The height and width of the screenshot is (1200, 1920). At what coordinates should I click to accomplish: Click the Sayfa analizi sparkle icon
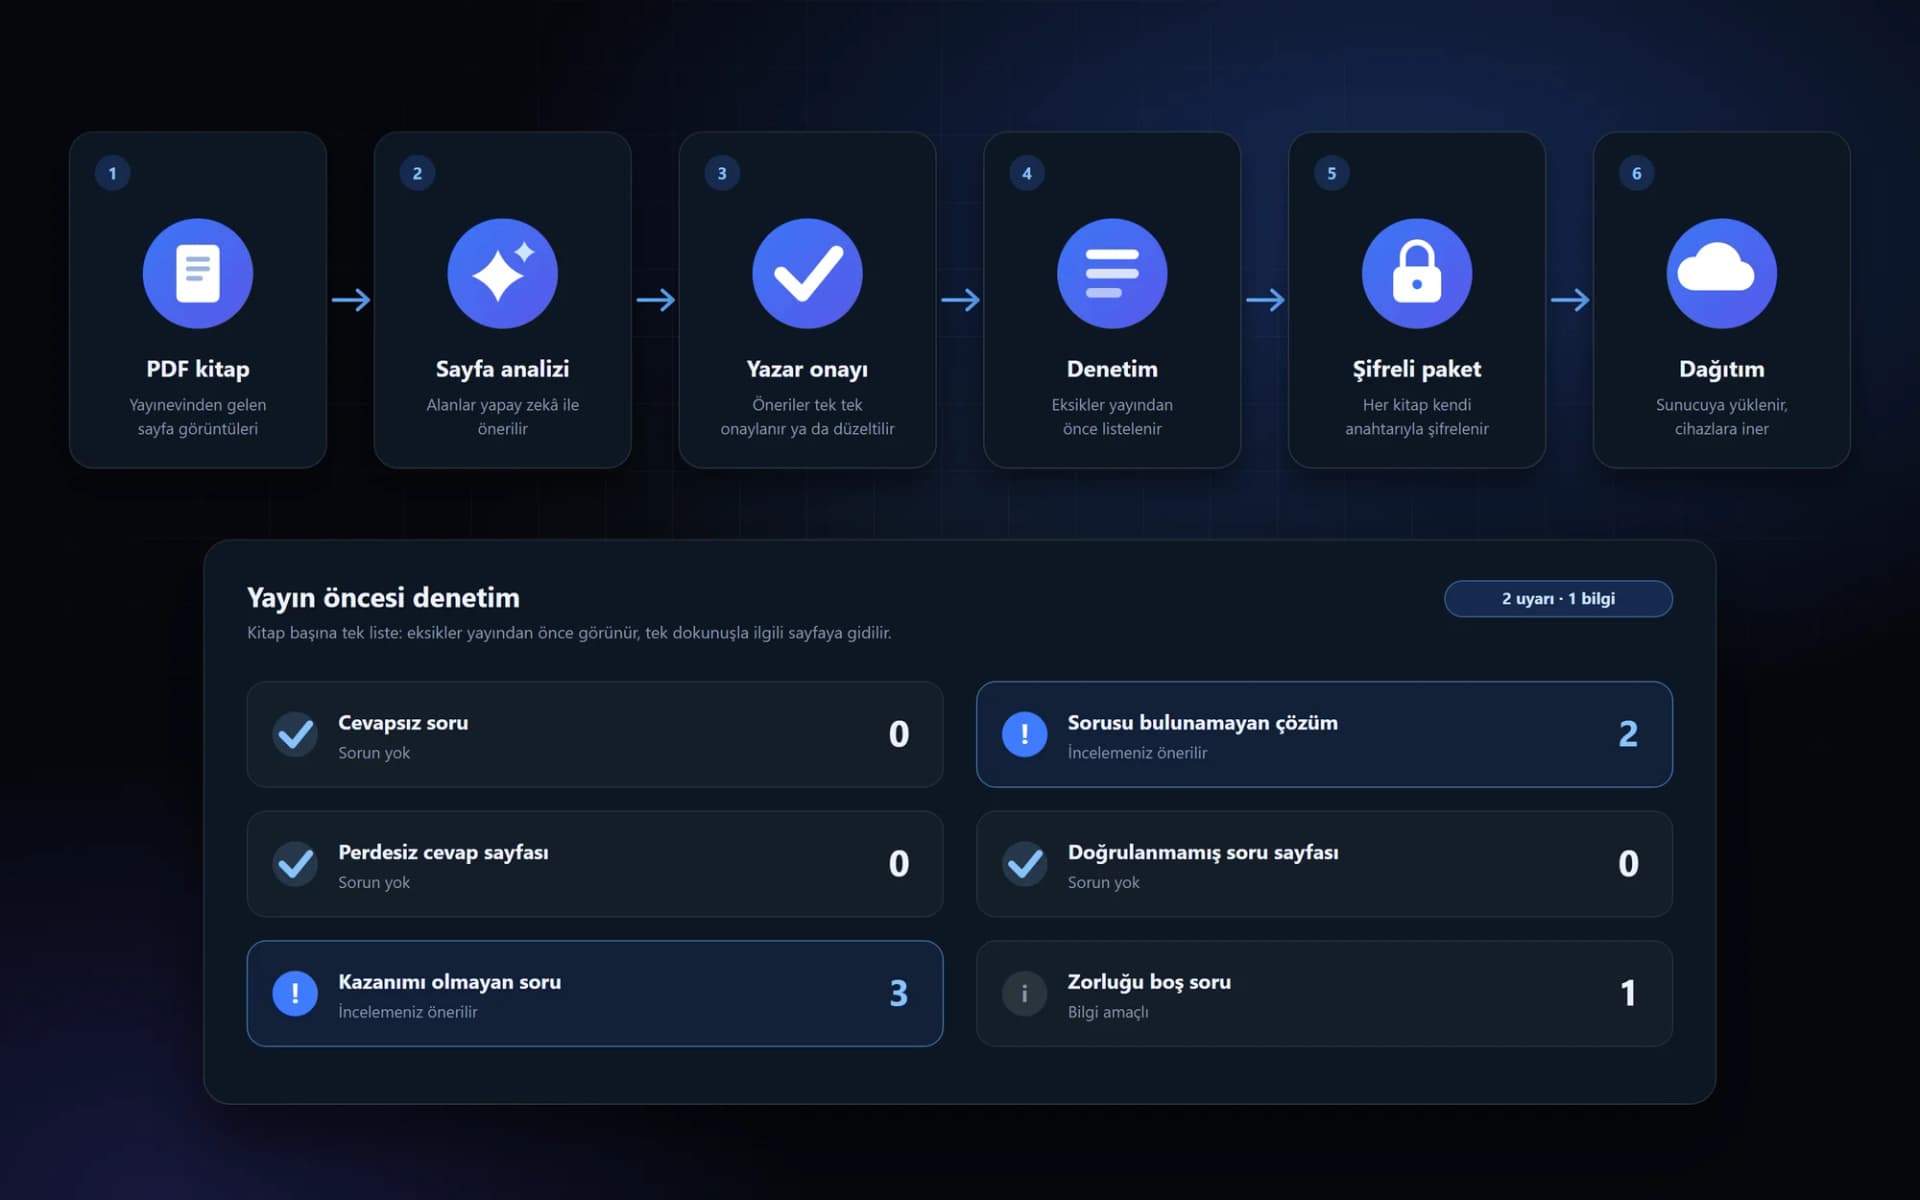coord(502,273)
